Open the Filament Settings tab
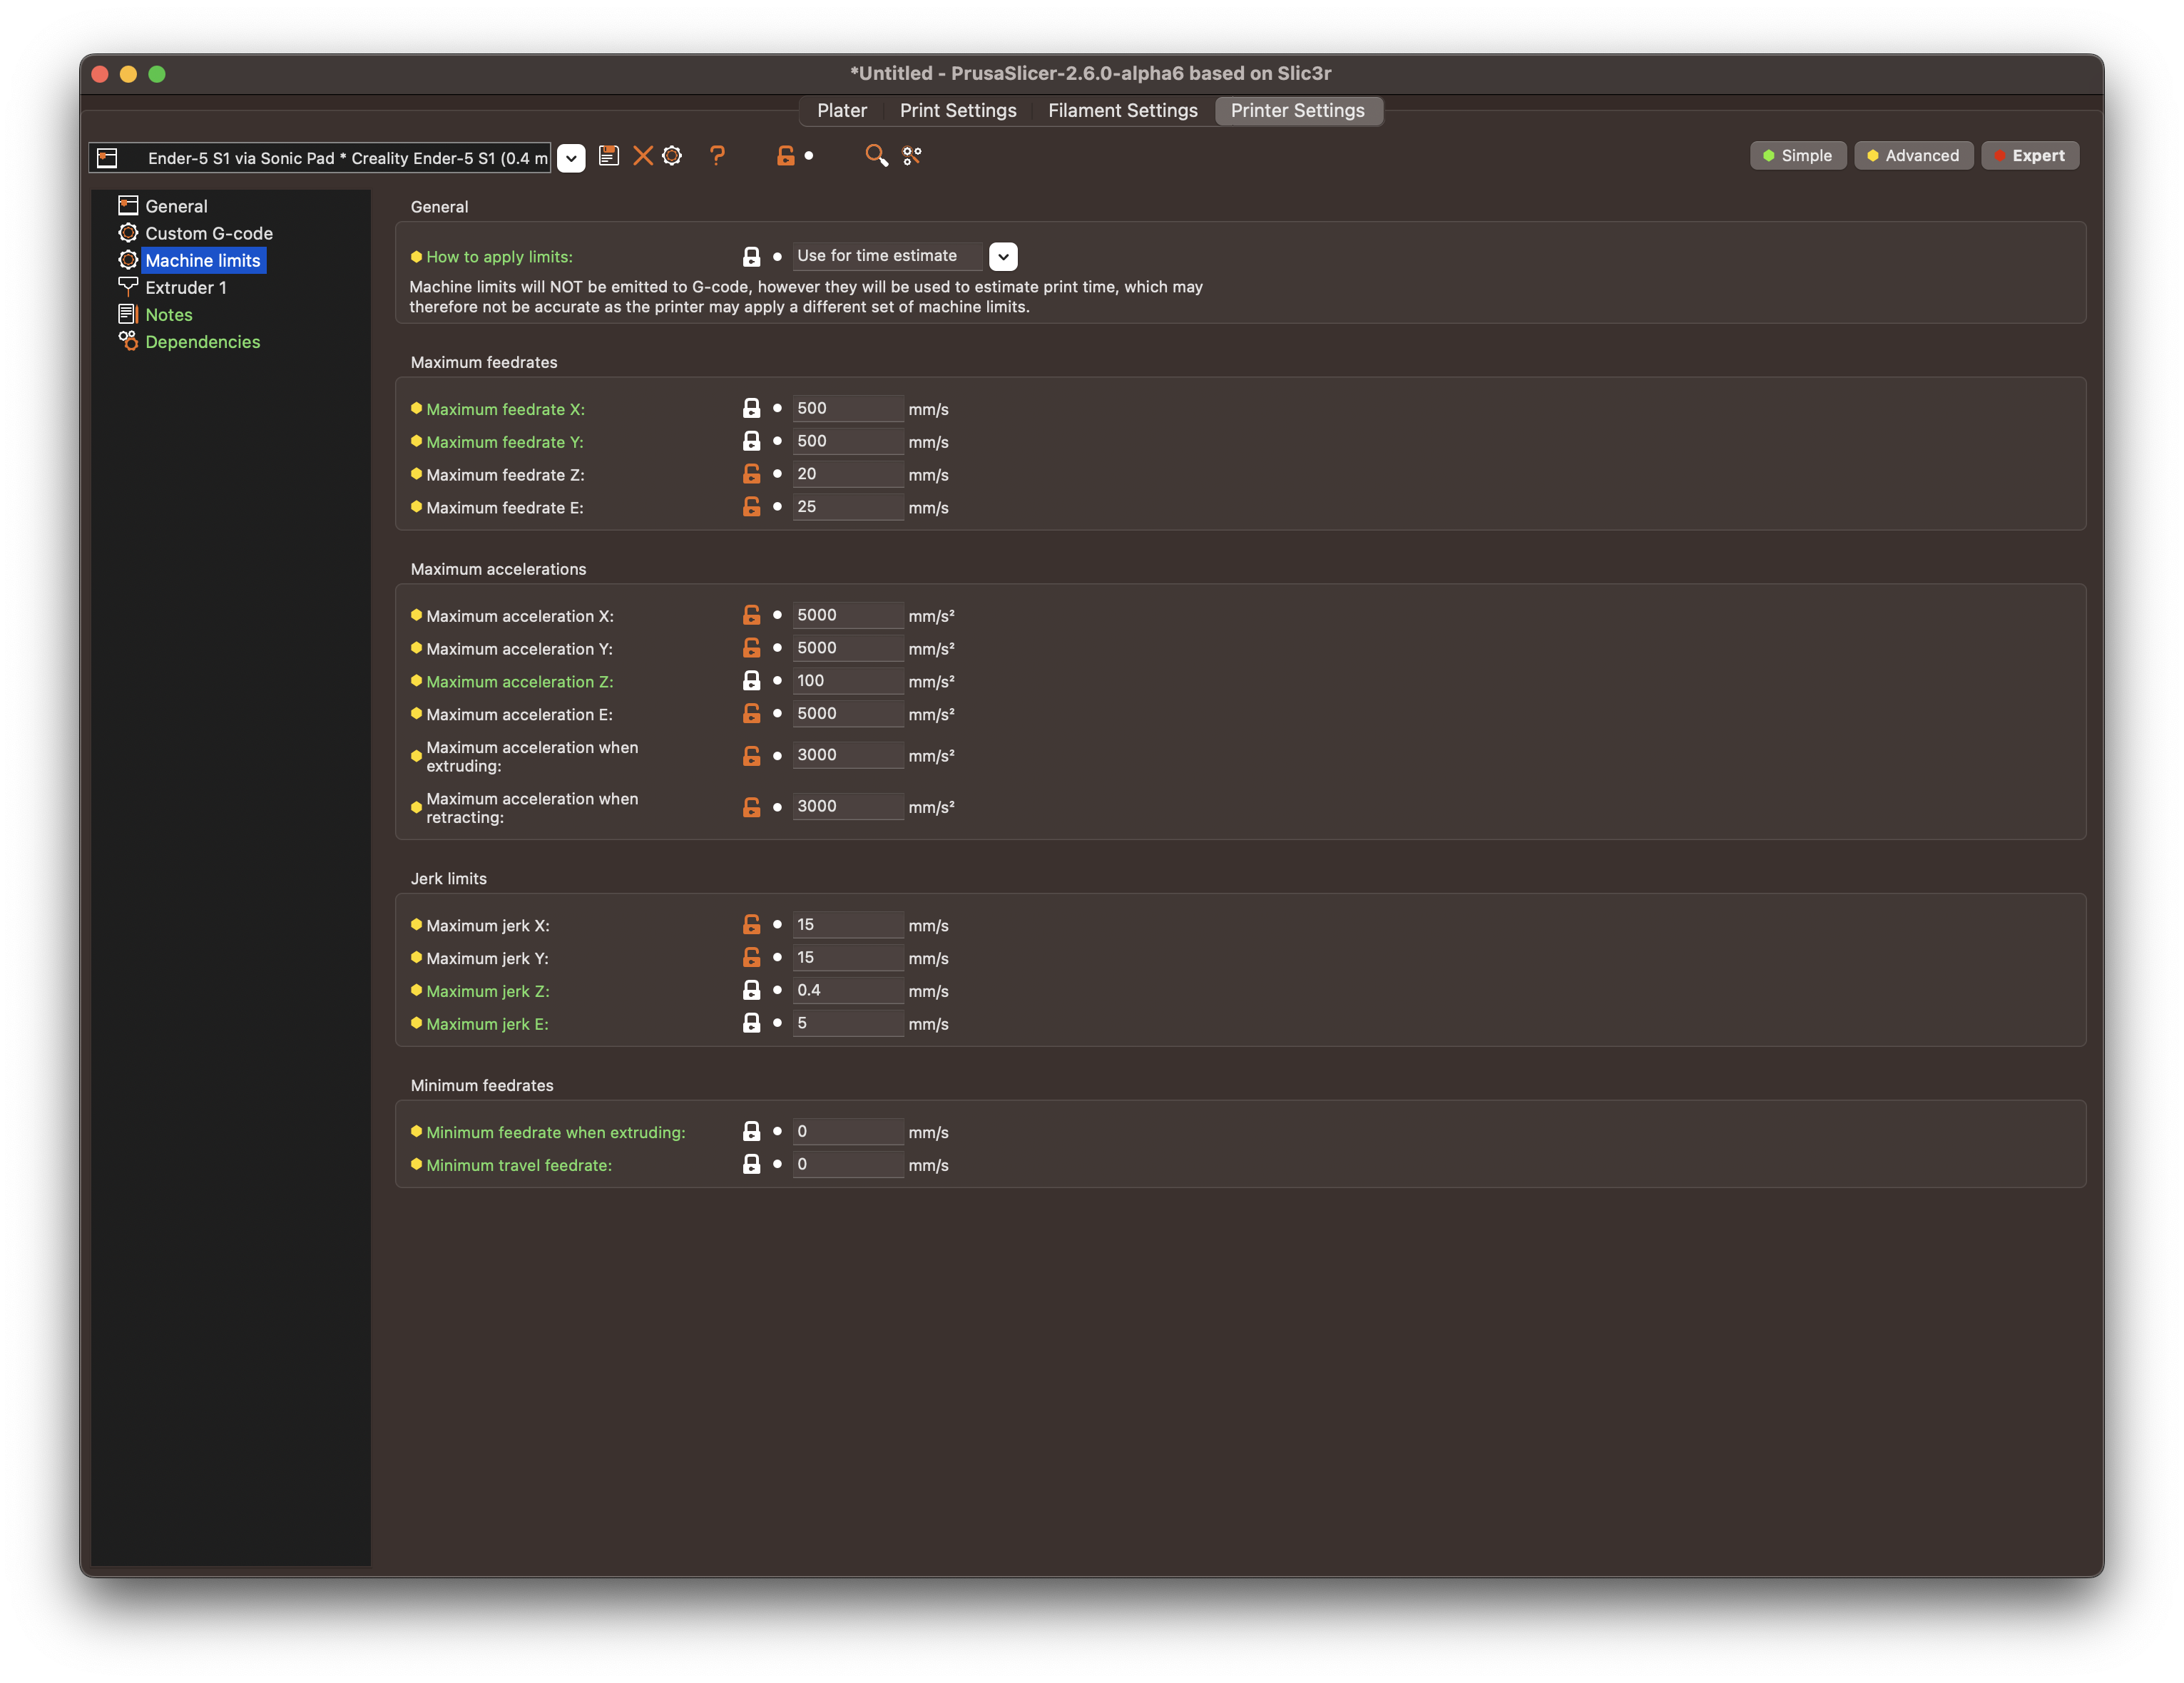Image resolution: width=2184 pixels, height=1683 pixels. coord(1122,111)
